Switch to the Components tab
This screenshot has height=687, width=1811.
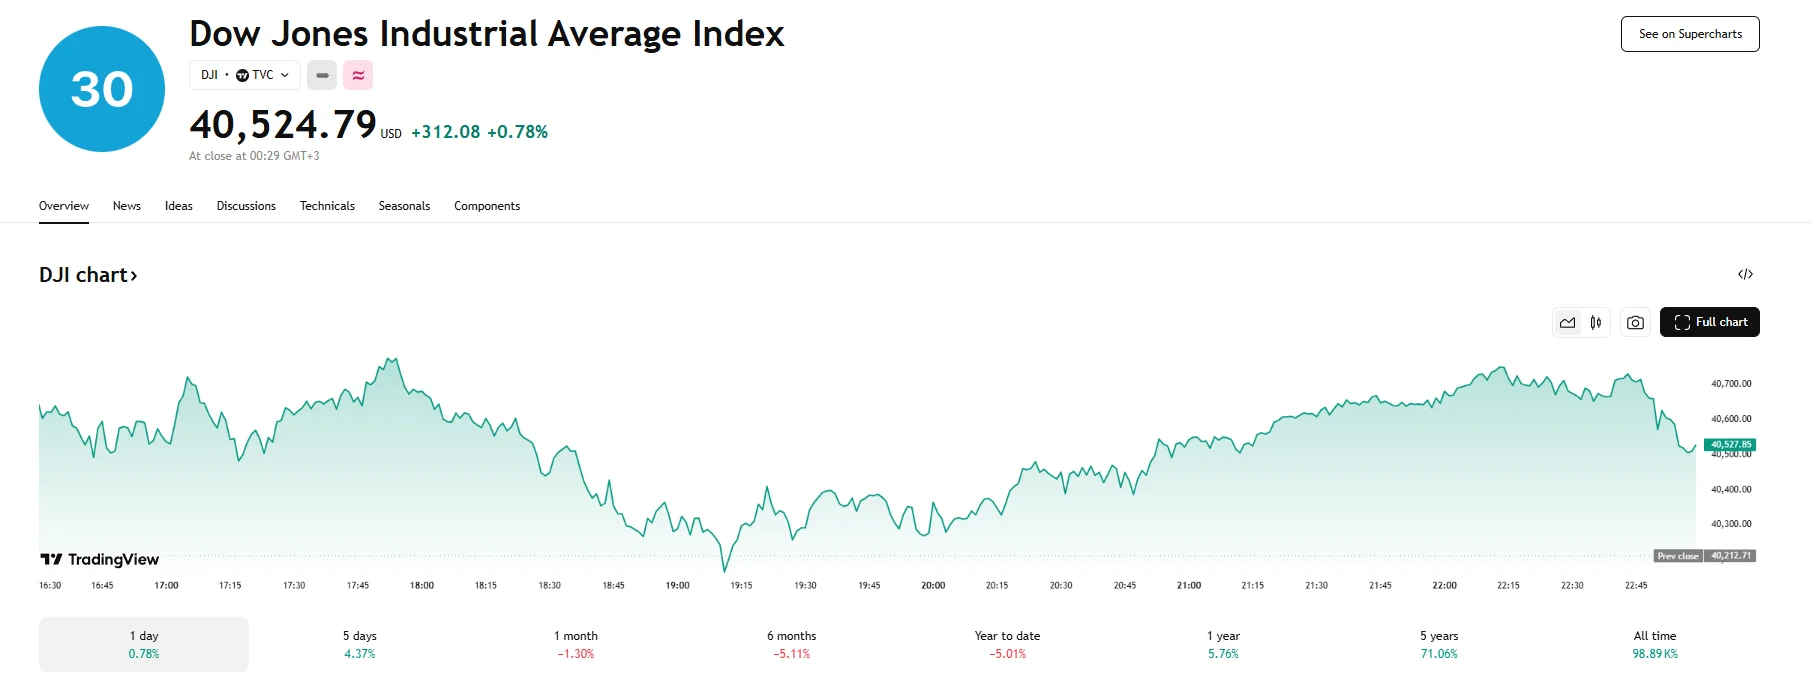[487, 206]
